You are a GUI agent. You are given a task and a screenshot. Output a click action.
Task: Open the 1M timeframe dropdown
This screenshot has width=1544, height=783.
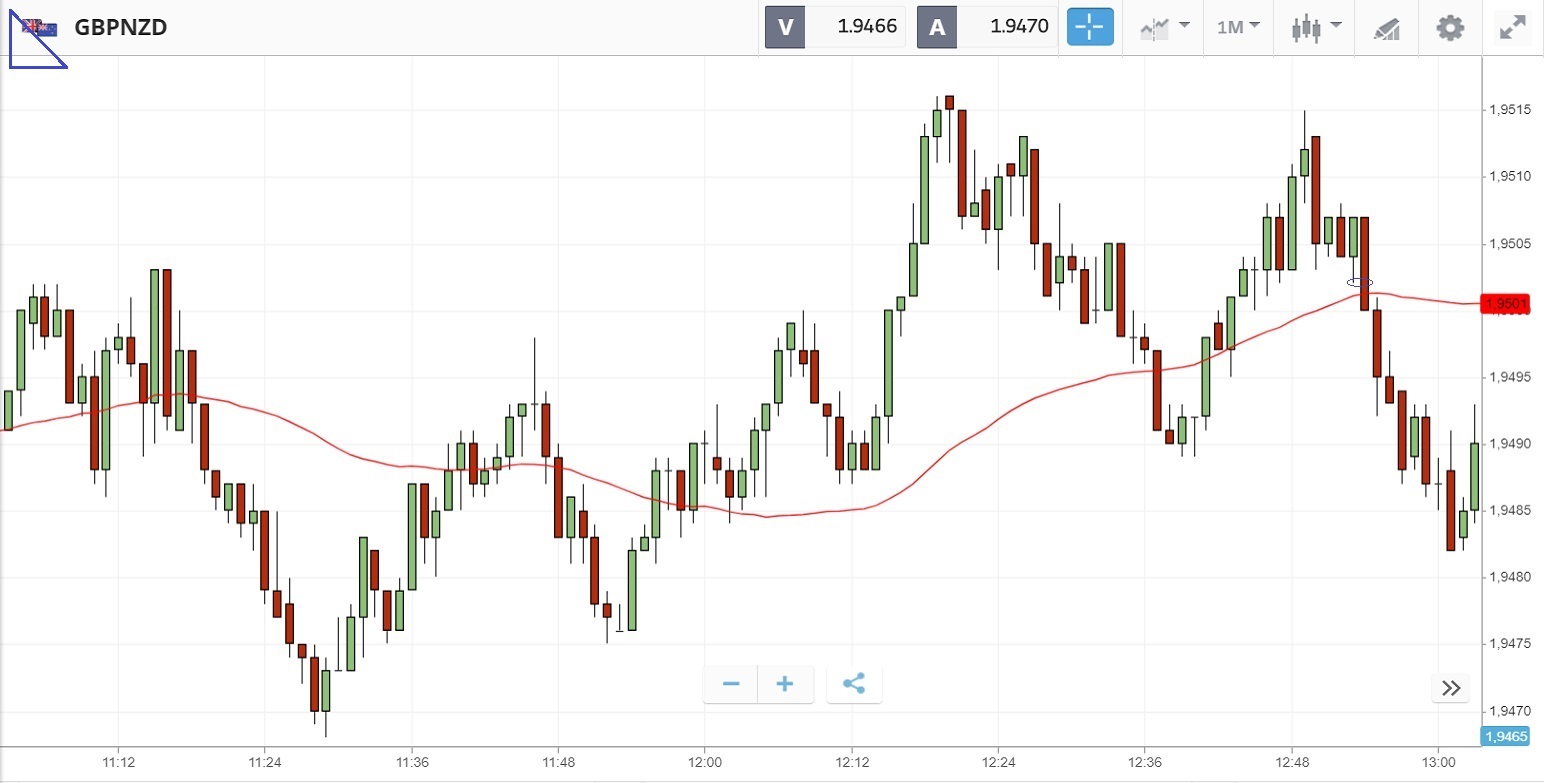click(1238, 27)
